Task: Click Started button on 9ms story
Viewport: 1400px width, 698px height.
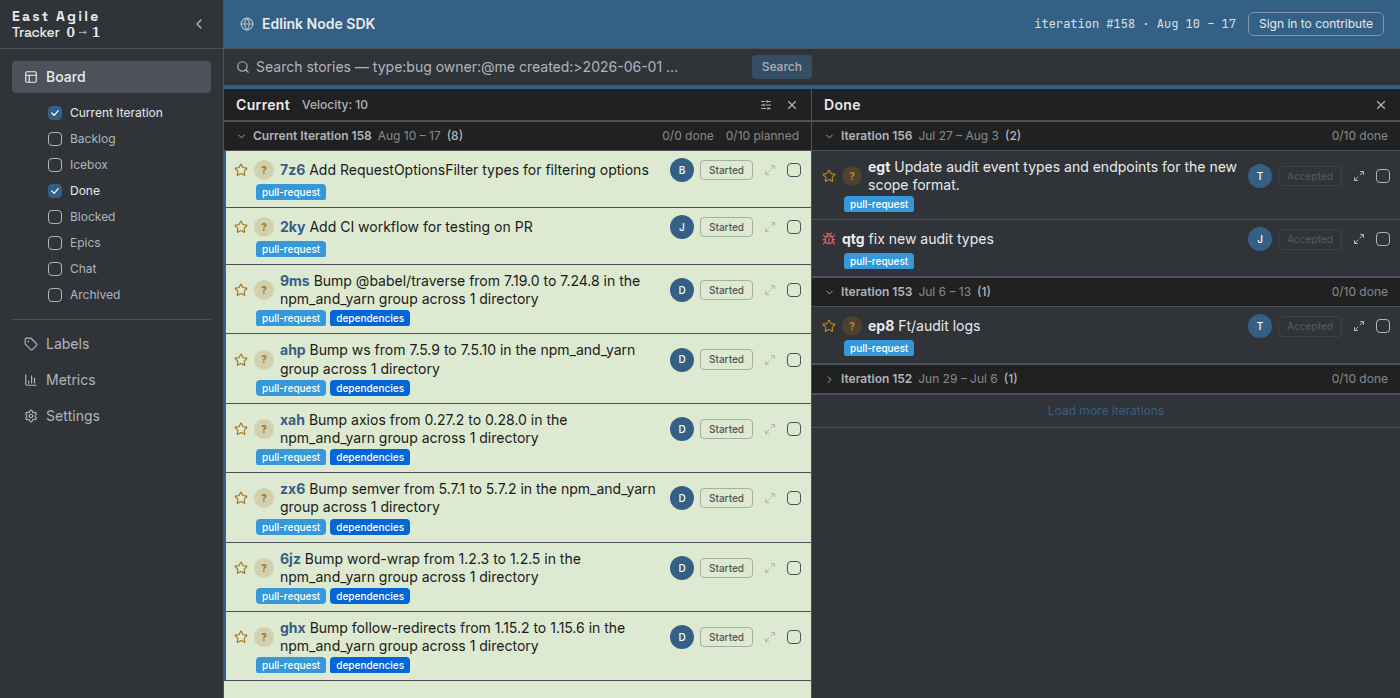Action: pyautogui.click(x=726, y=290)
